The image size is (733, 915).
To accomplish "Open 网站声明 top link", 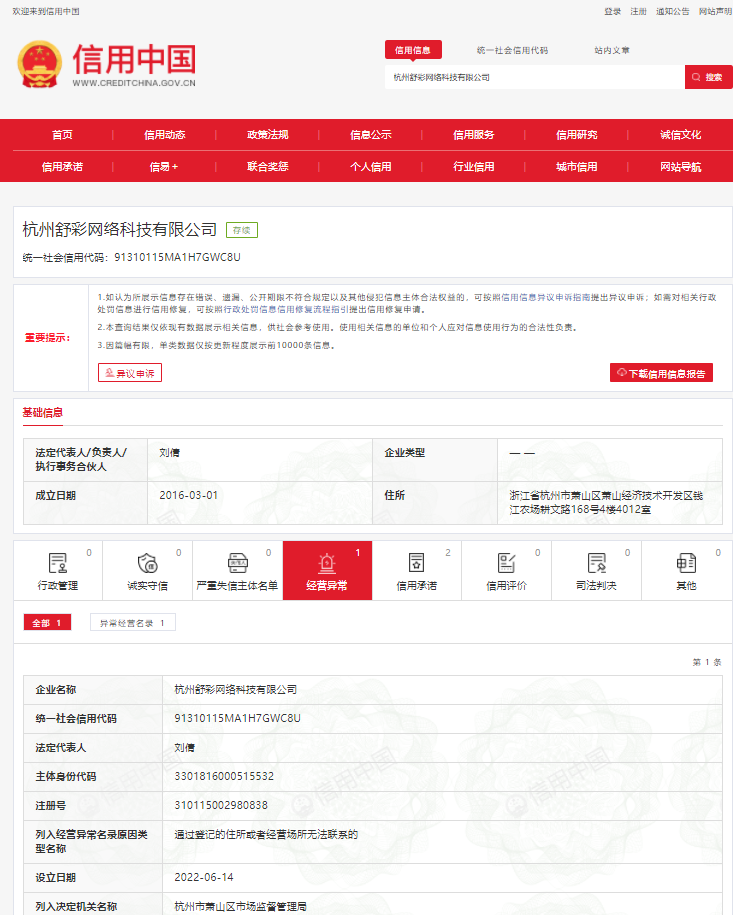I will [x=715, y=11].
